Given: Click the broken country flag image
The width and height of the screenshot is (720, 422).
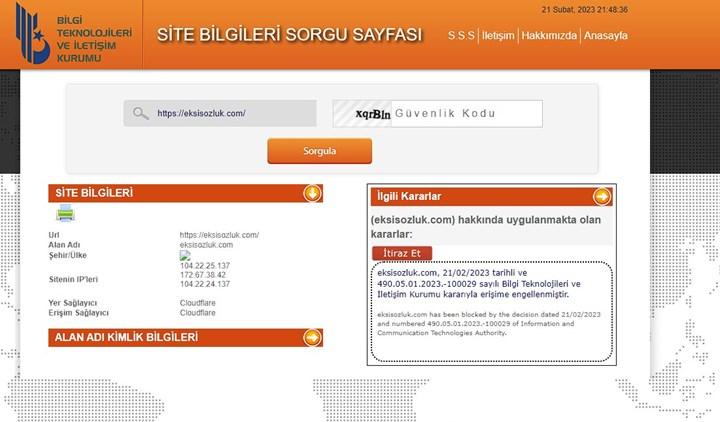Looking at the screenshot, I should 184,255.
